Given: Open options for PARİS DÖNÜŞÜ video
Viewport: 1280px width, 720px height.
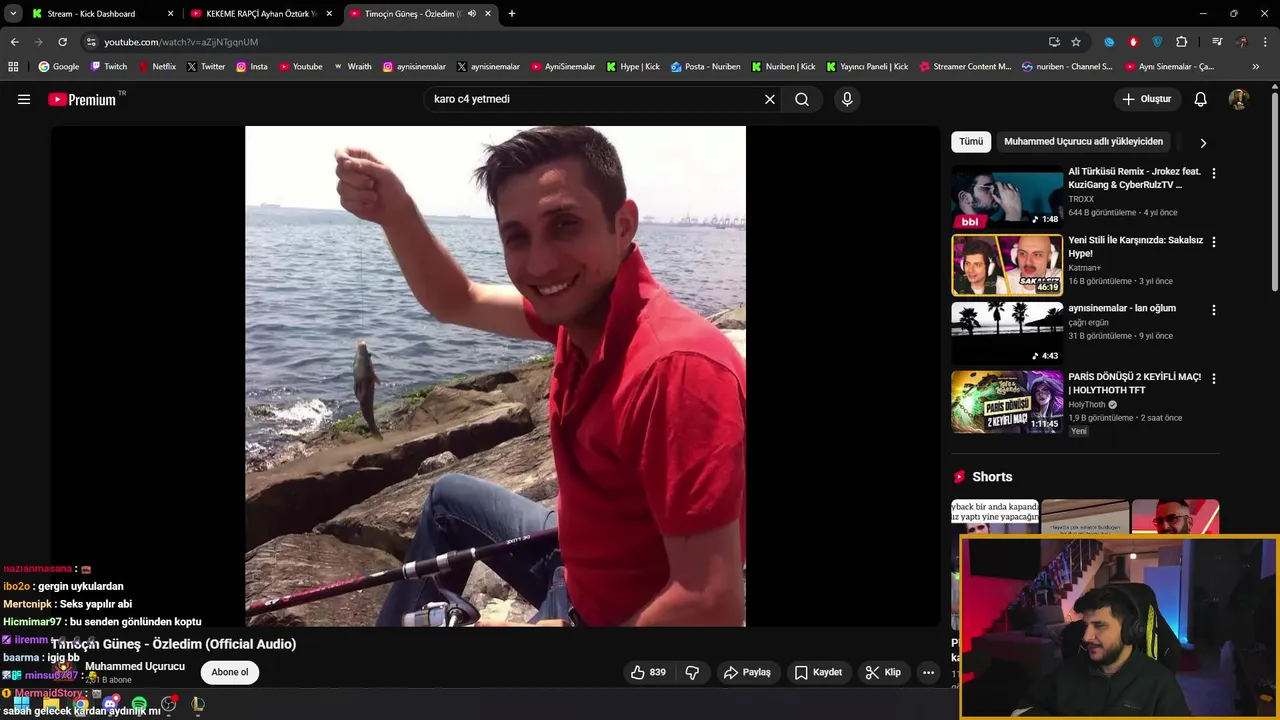Looking at the screenshot, I should (x=1214, y=379).
